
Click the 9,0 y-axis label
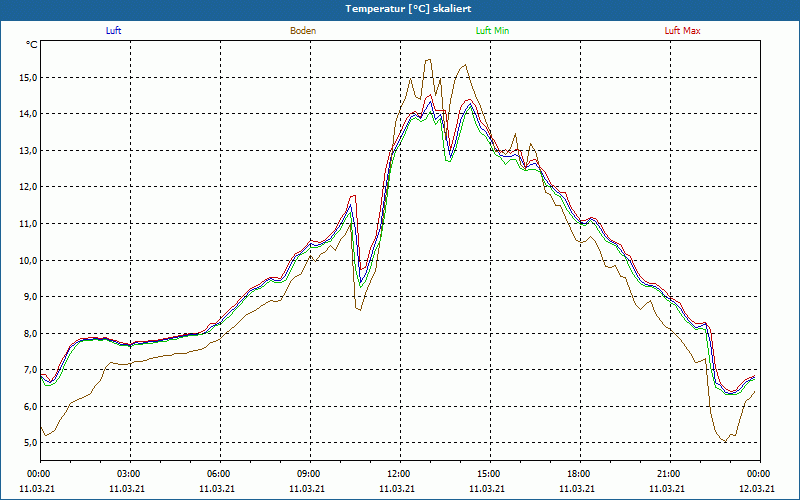pyautogui.click(x=31, y=296)
